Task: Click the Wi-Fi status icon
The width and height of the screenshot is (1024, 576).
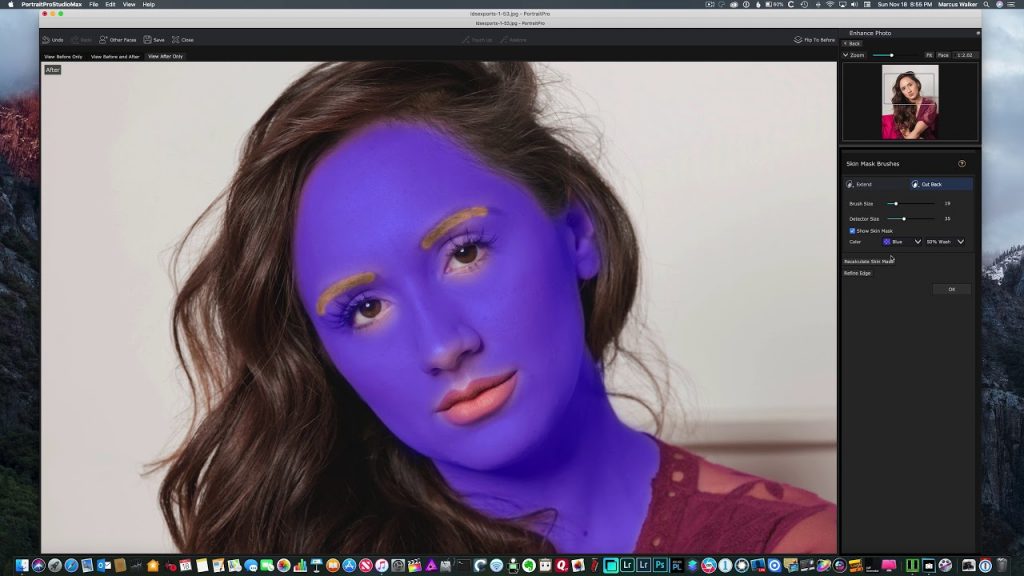Action: [829, 4]
